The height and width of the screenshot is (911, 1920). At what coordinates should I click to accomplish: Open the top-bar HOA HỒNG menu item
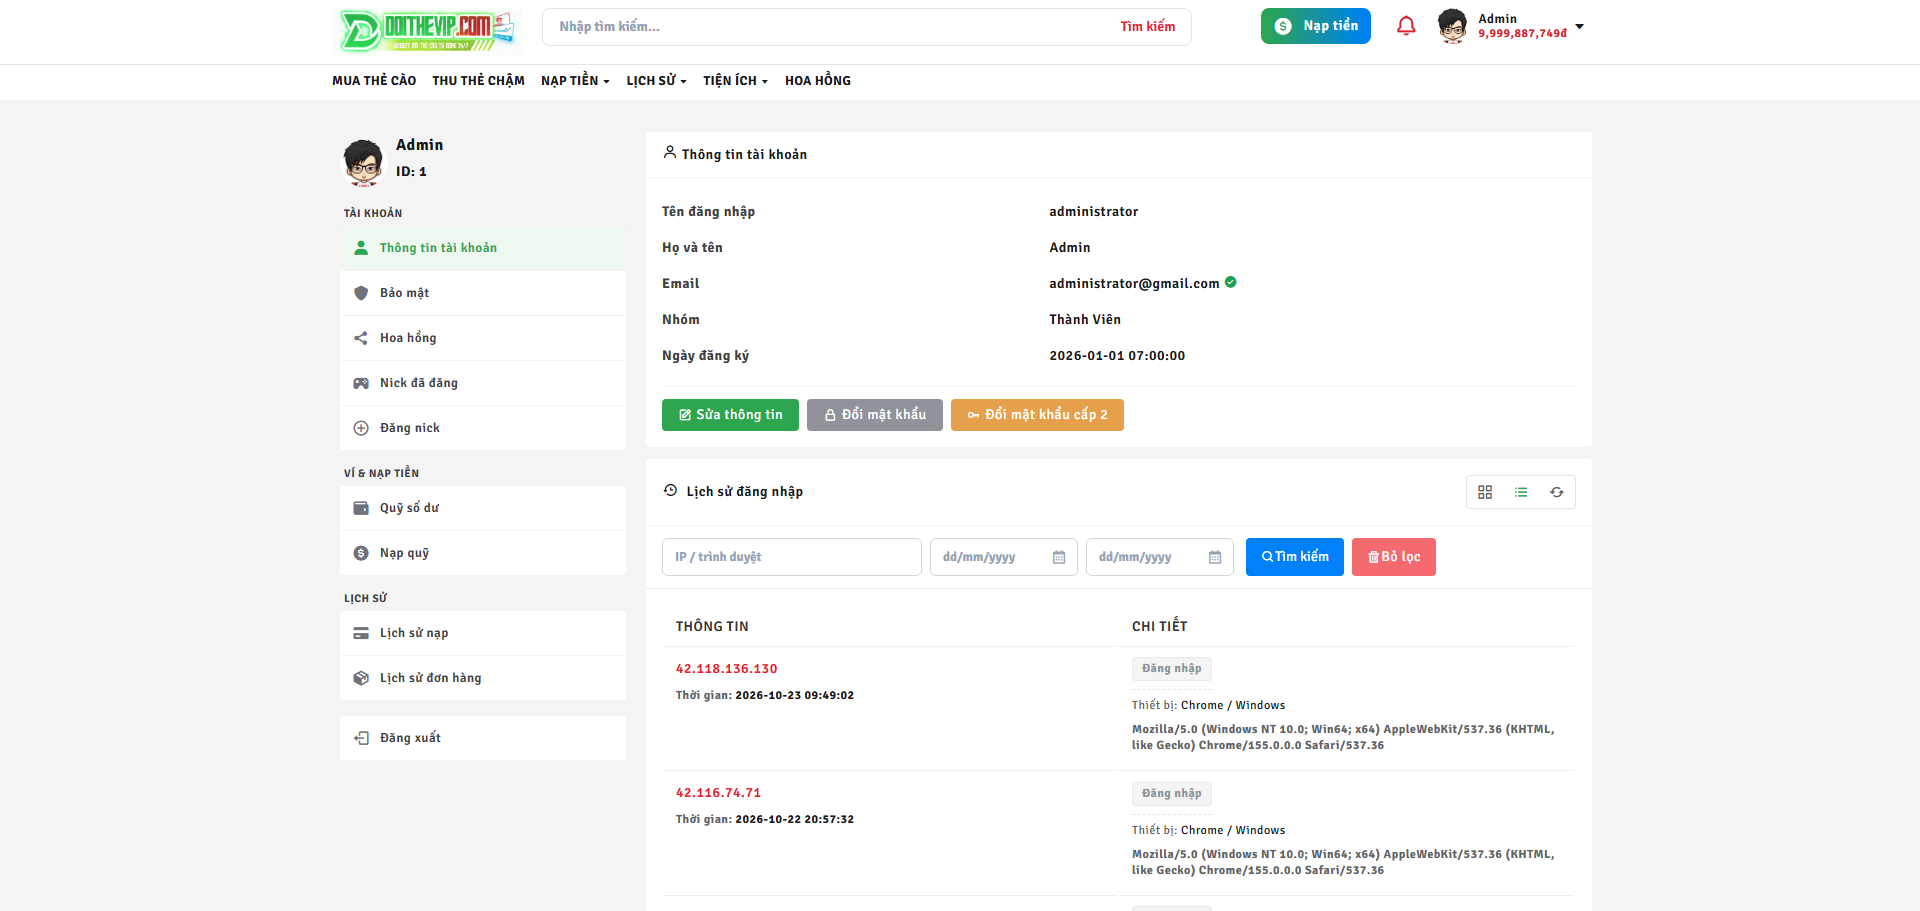(818, 81)
